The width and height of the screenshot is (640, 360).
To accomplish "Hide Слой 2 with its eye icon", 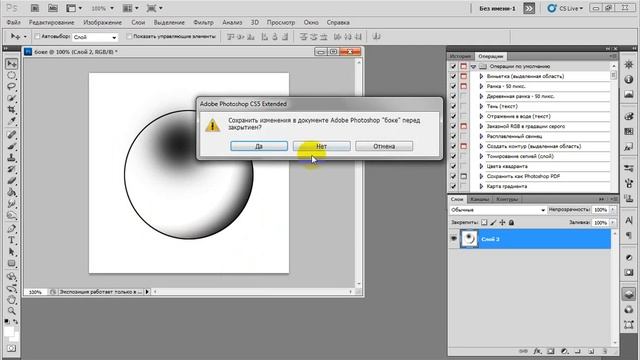I will click(x=453, y=238).
